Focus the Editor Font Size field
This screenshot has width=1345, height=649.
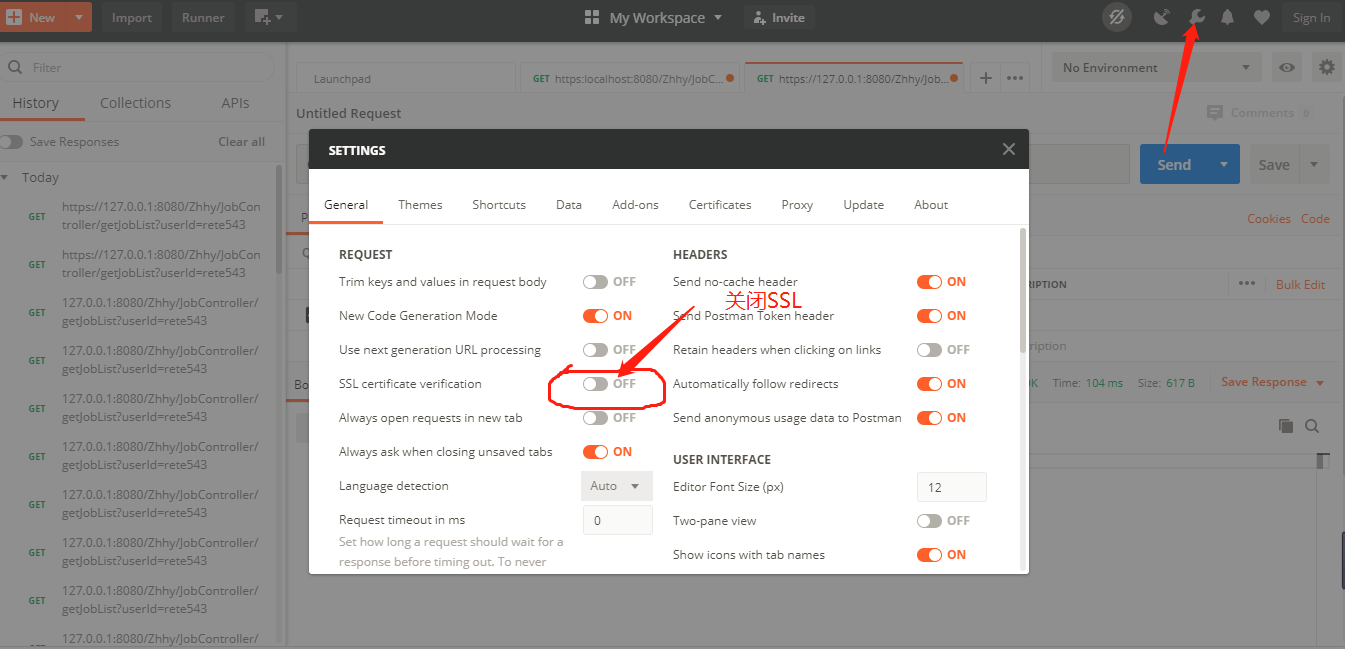[x=952, y=487]
